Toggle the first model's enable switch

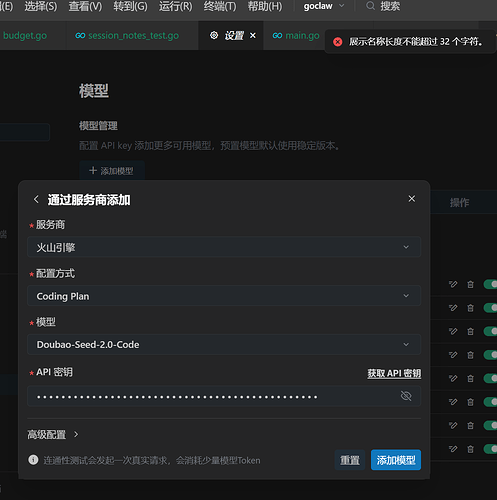coord(490,284)
